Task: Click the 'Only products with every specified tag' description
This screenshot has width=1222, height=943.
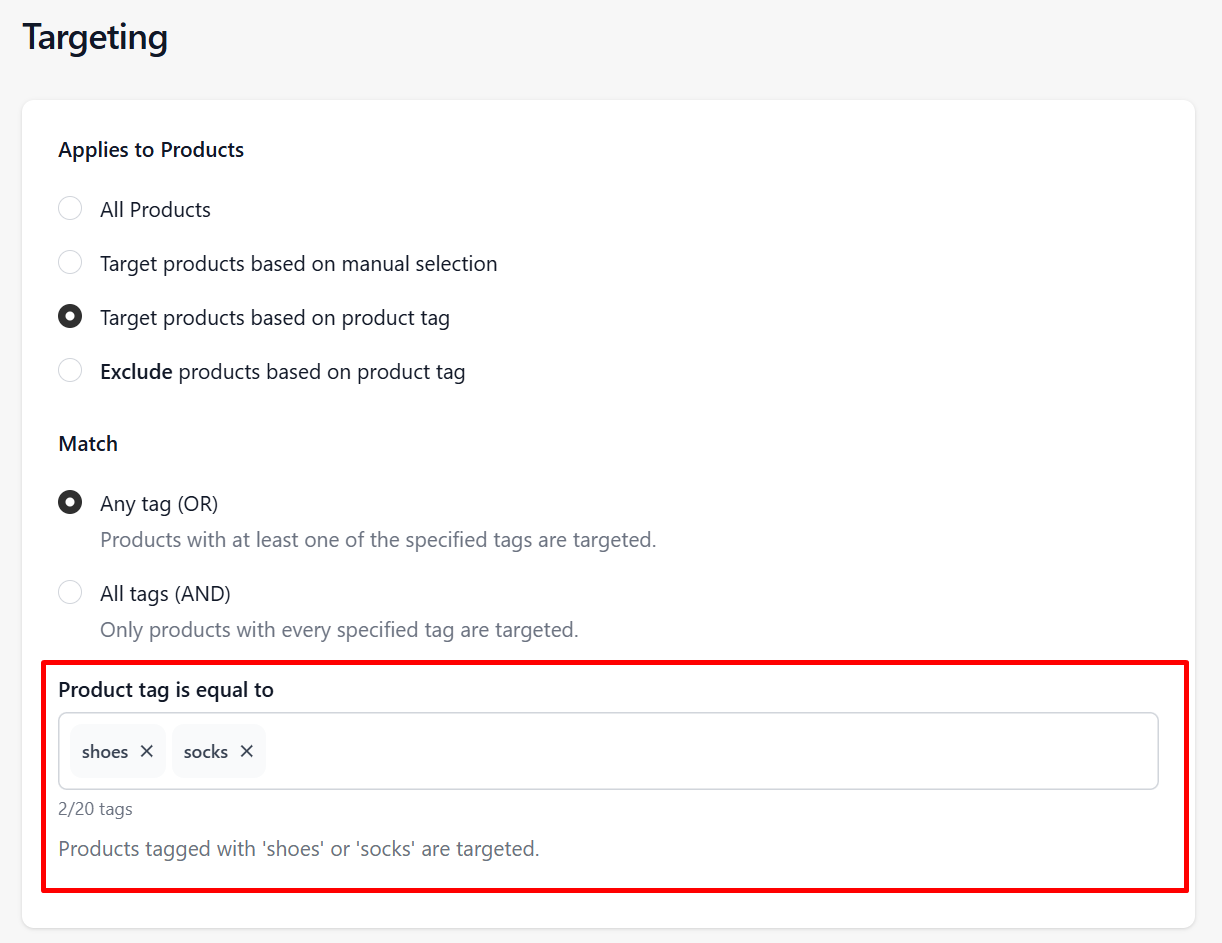Action: [x=339, y=630]
